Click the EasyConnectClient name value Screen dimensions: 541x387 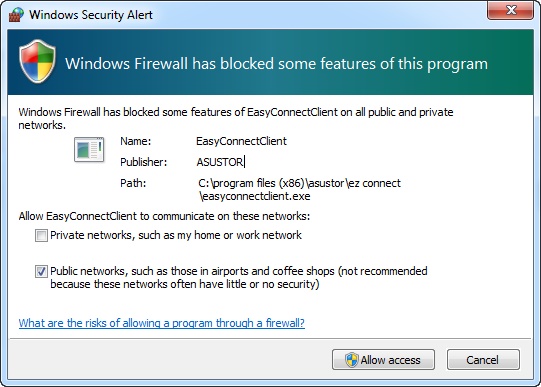(241, 141)
